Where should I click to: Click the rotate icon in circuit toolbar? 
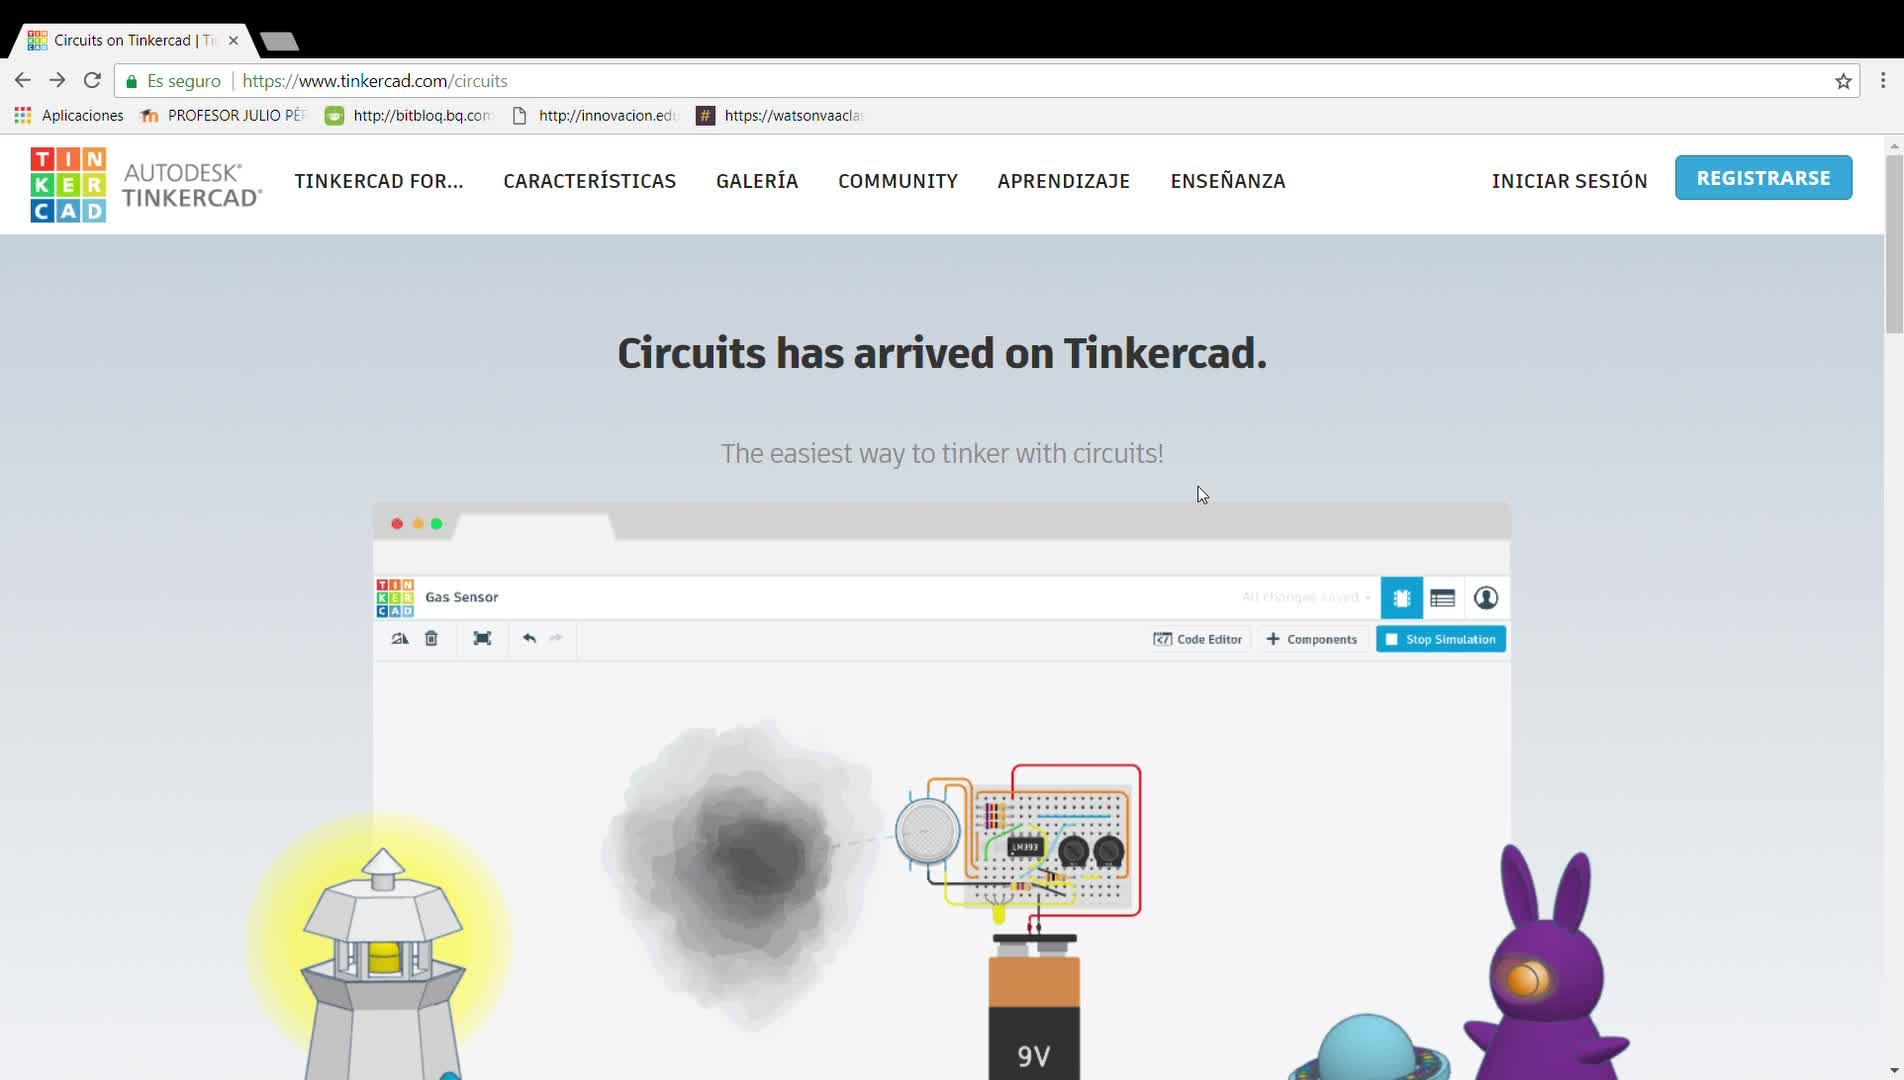[400, 638]
